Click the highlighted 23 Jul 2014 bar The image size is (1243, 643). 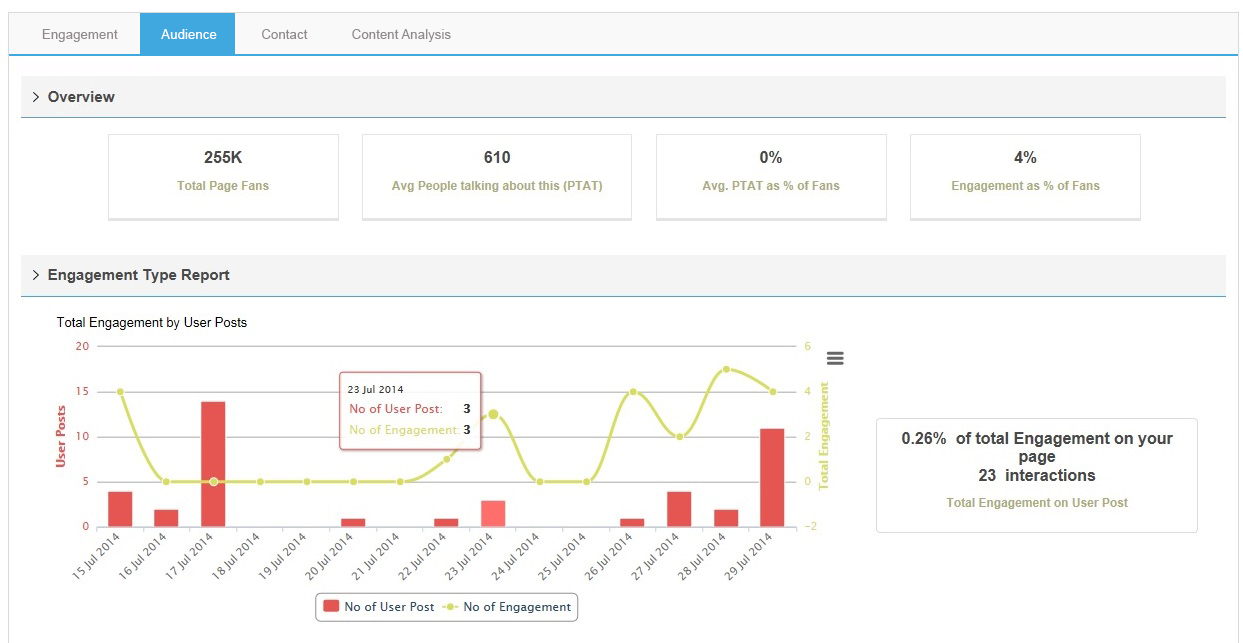493,513
